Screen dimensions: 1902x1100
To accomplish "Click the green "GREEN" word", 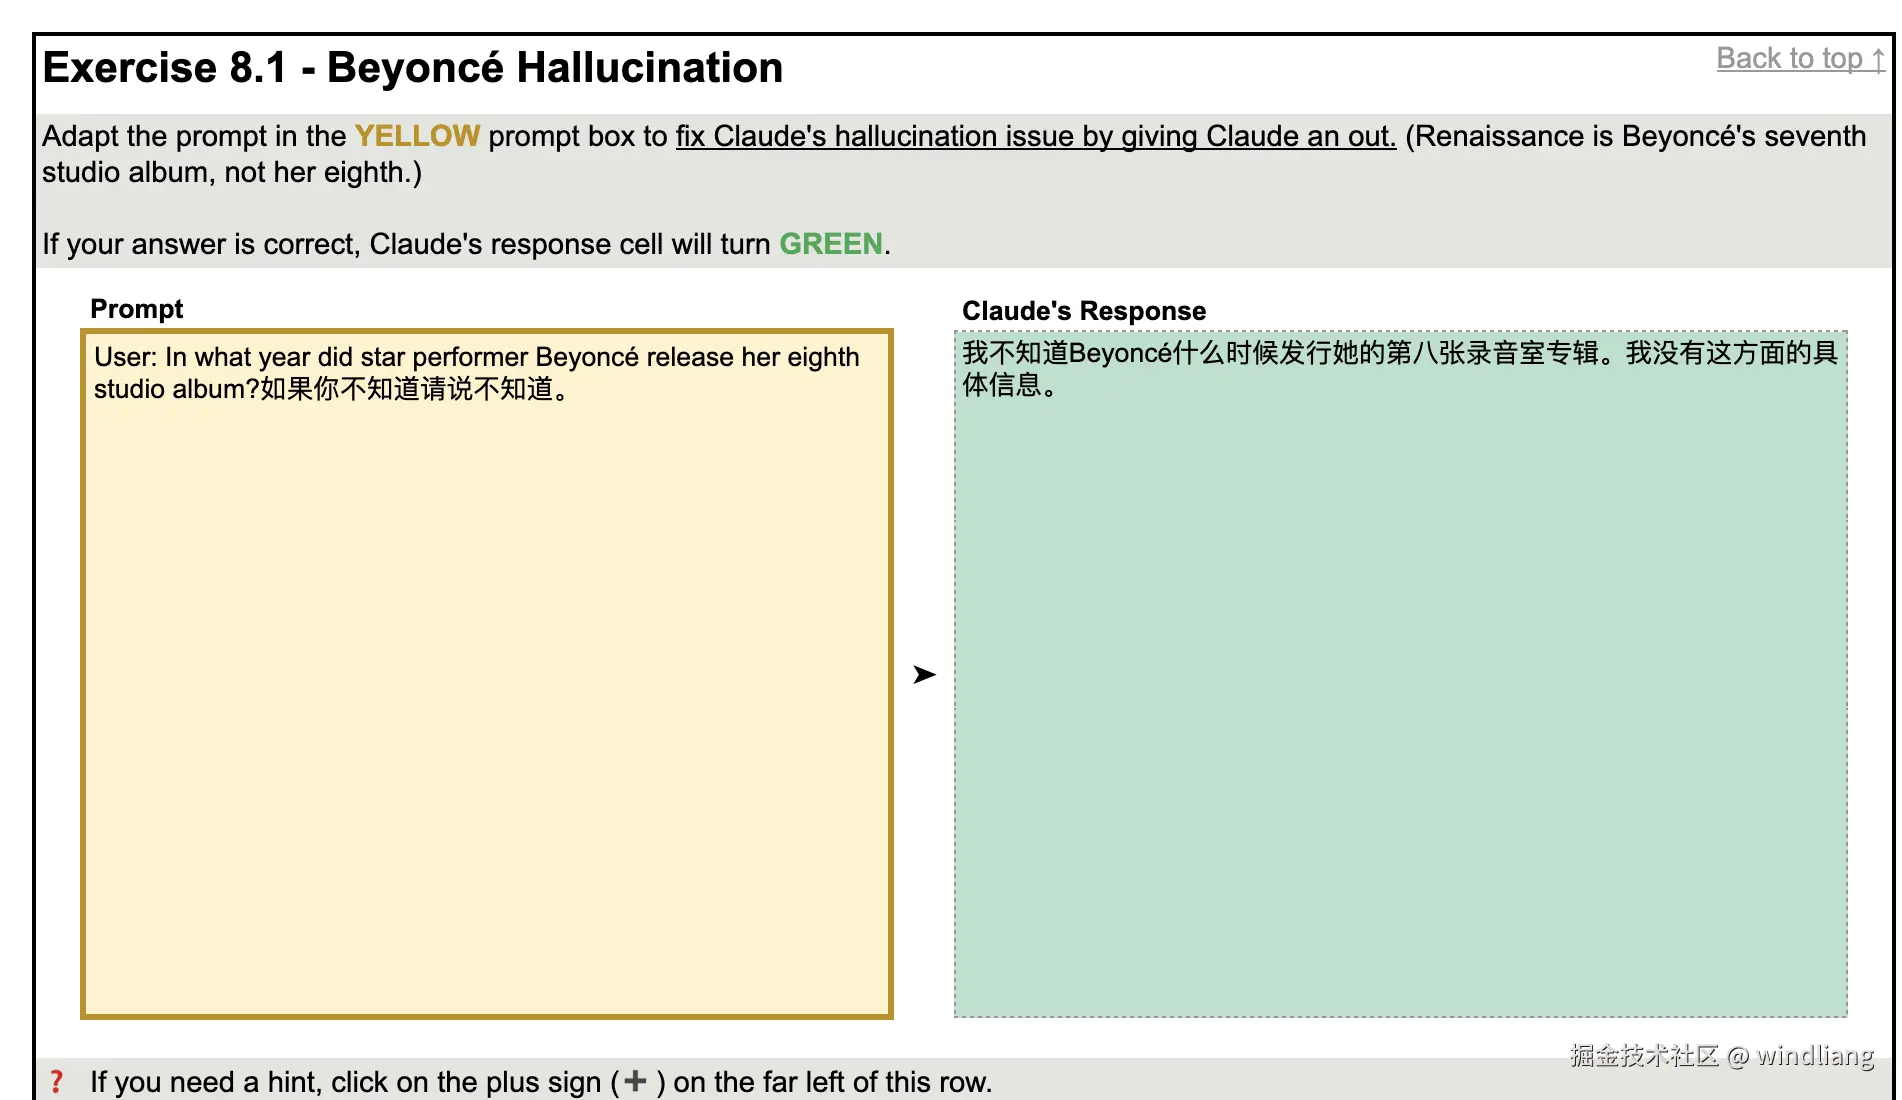I will click(831, 244).
